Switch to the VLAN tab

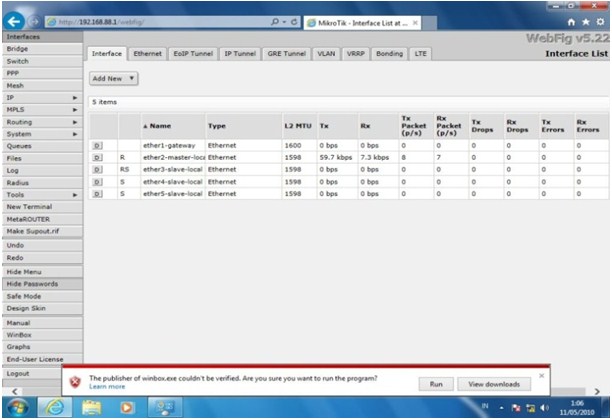326,54
